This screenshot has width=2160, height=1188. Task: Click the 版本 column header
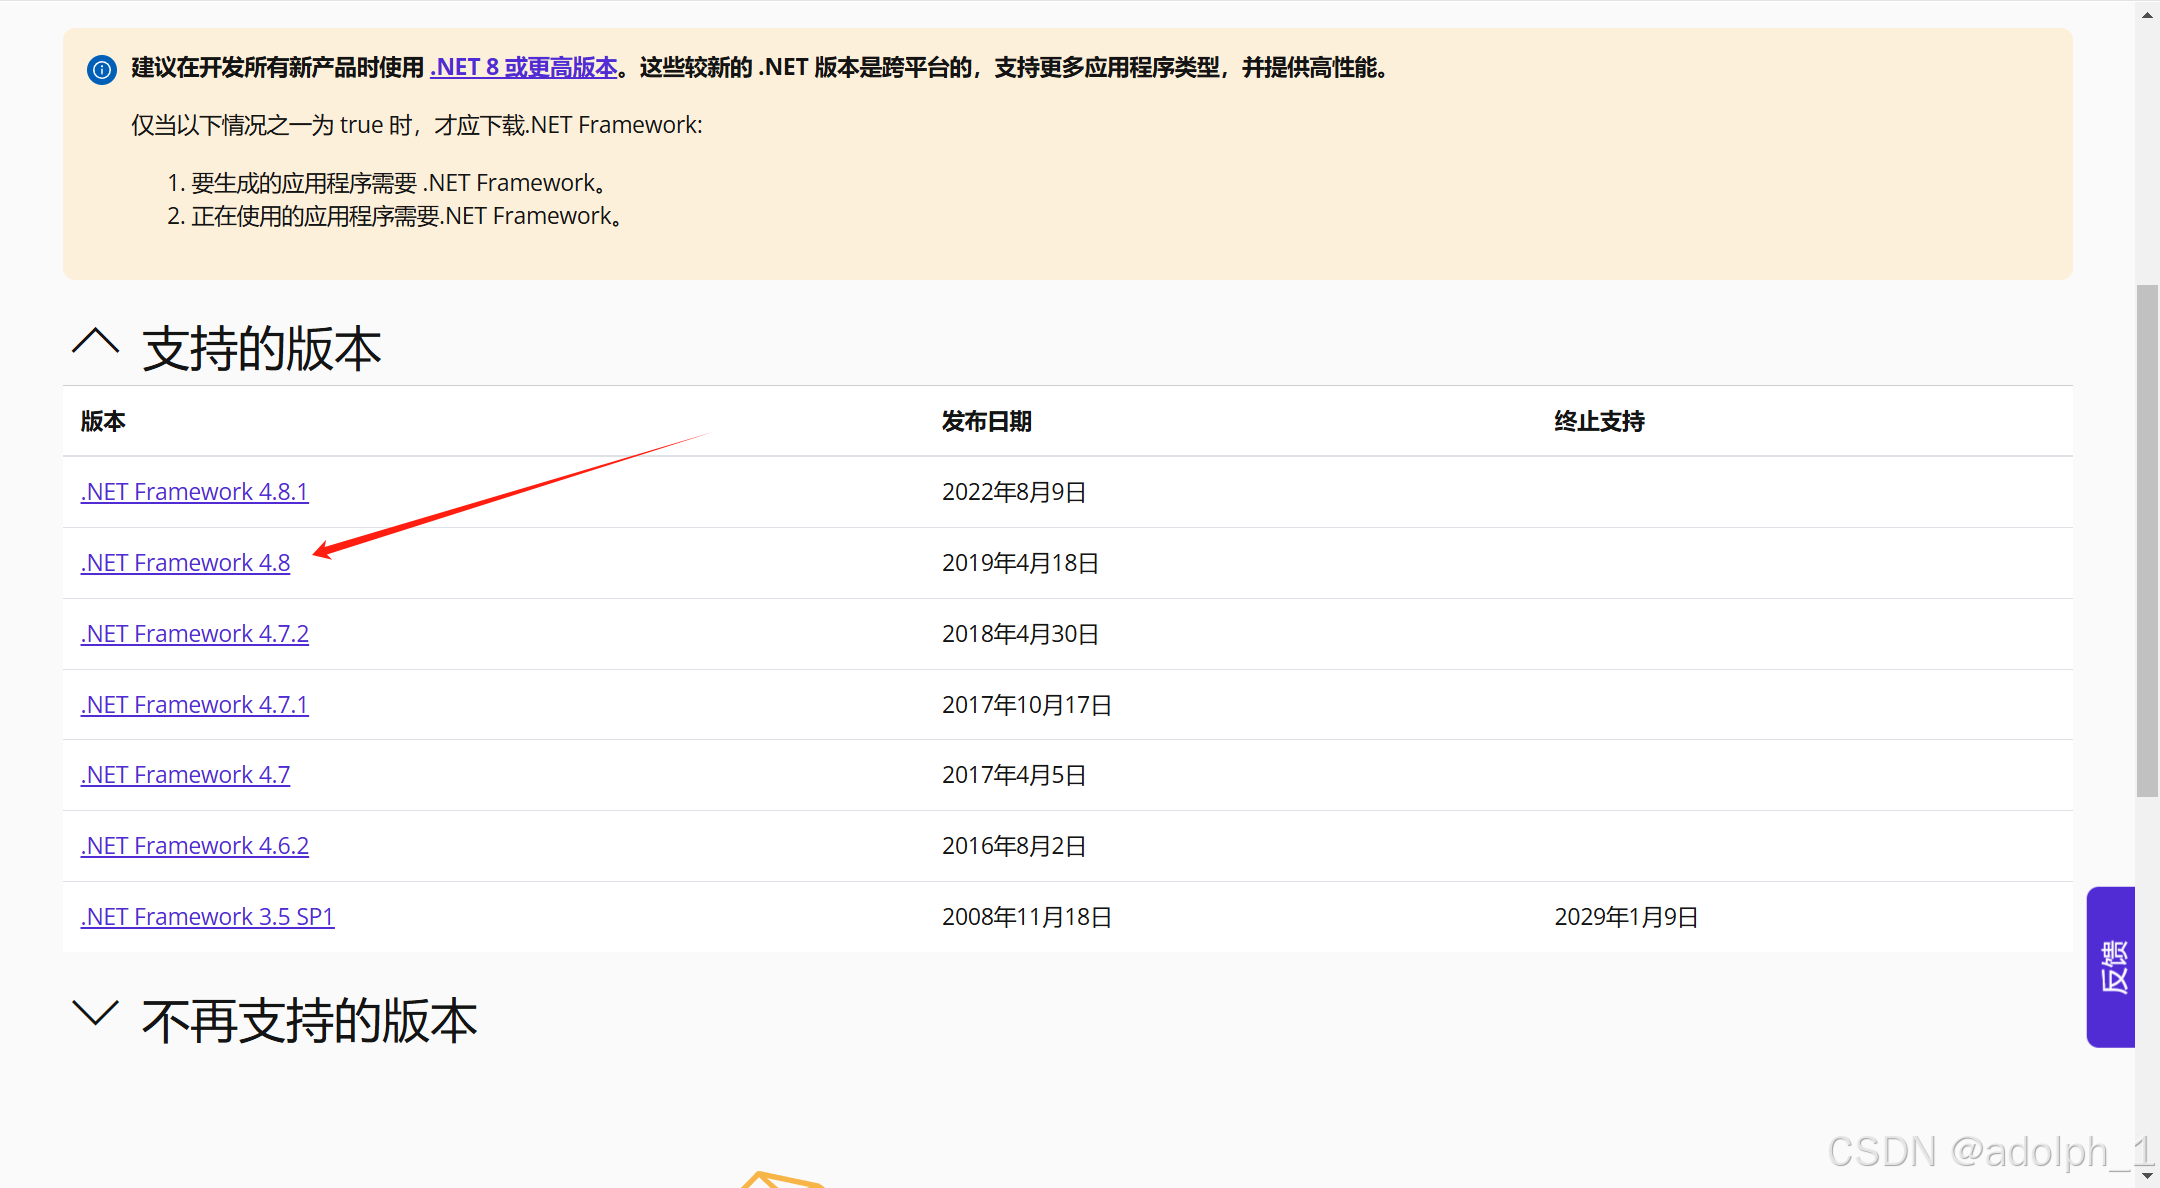103,422
